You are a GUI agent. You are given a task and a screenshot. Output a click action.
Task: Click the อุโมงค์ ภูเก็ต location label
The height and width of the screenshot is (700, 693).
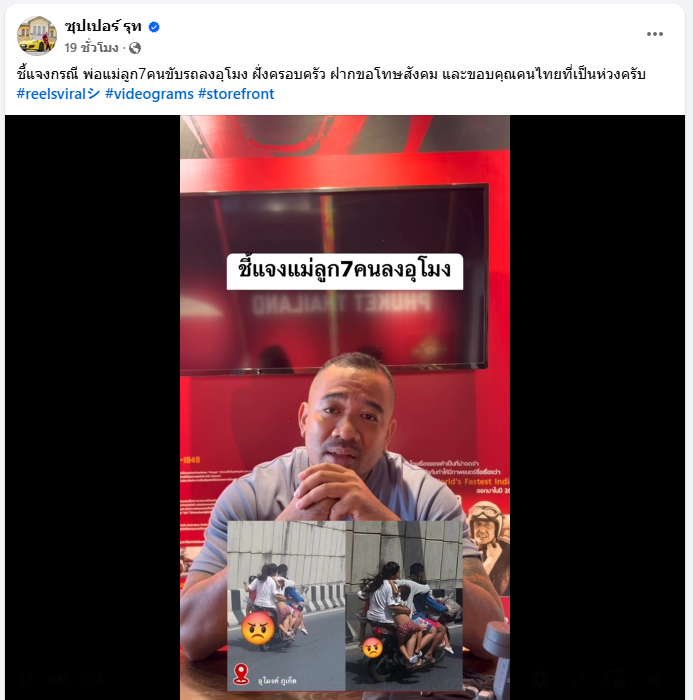[x=277, y=680]
